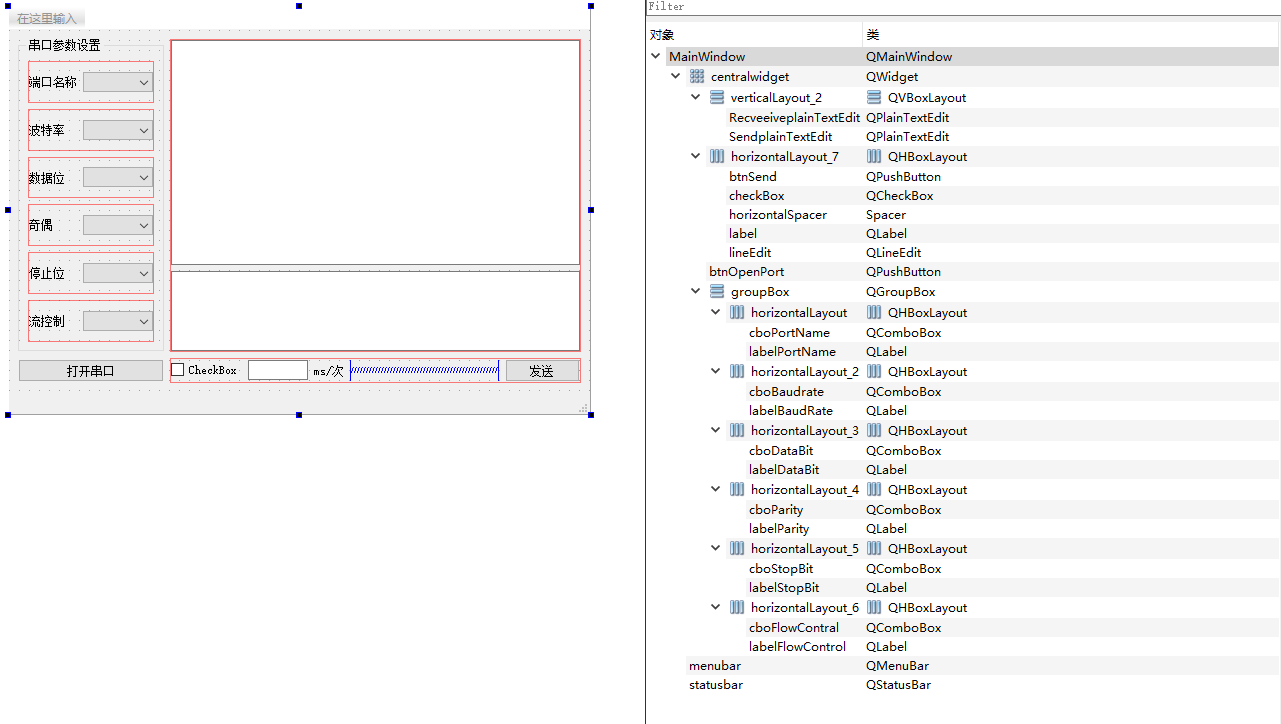Select btnSend in the object tree
The image size is (1281, 724).
[x=753, y=177]
